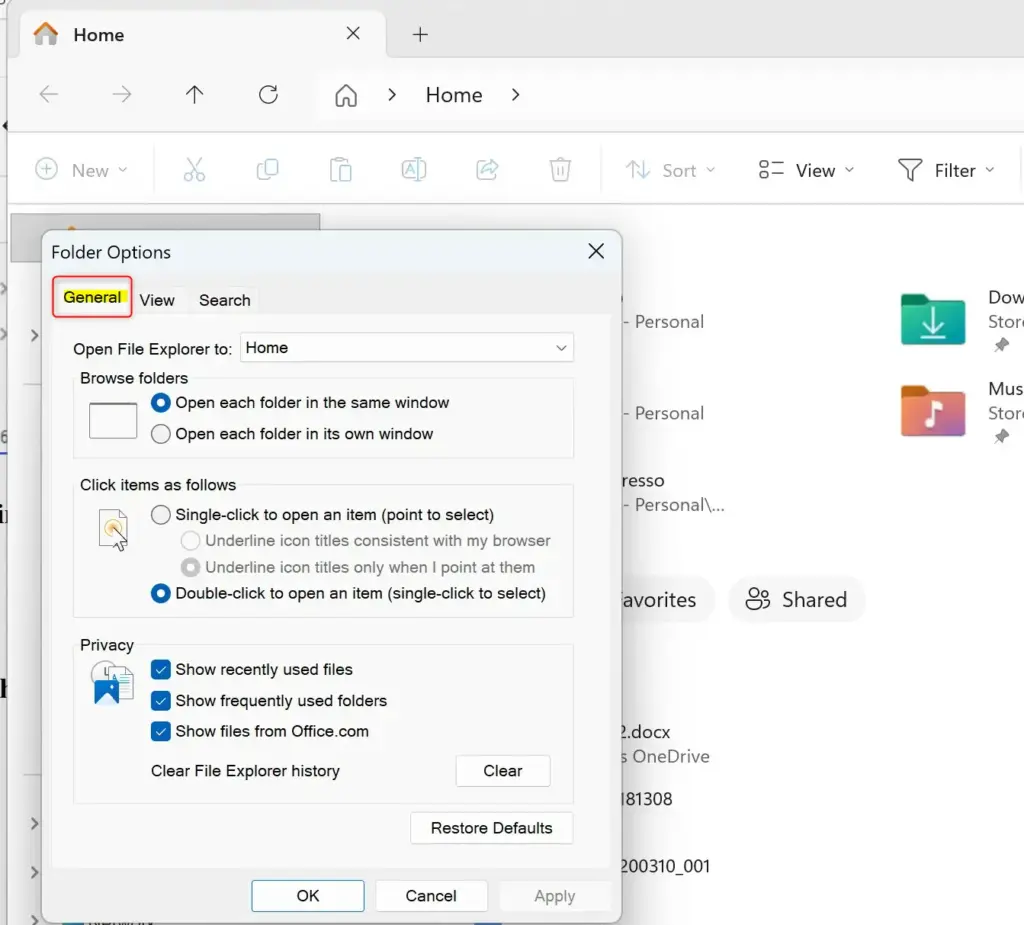The width and height of the screenshot is (1024, 925).
Task: Click chevron before Home in address bar
Action: point(392,95)
